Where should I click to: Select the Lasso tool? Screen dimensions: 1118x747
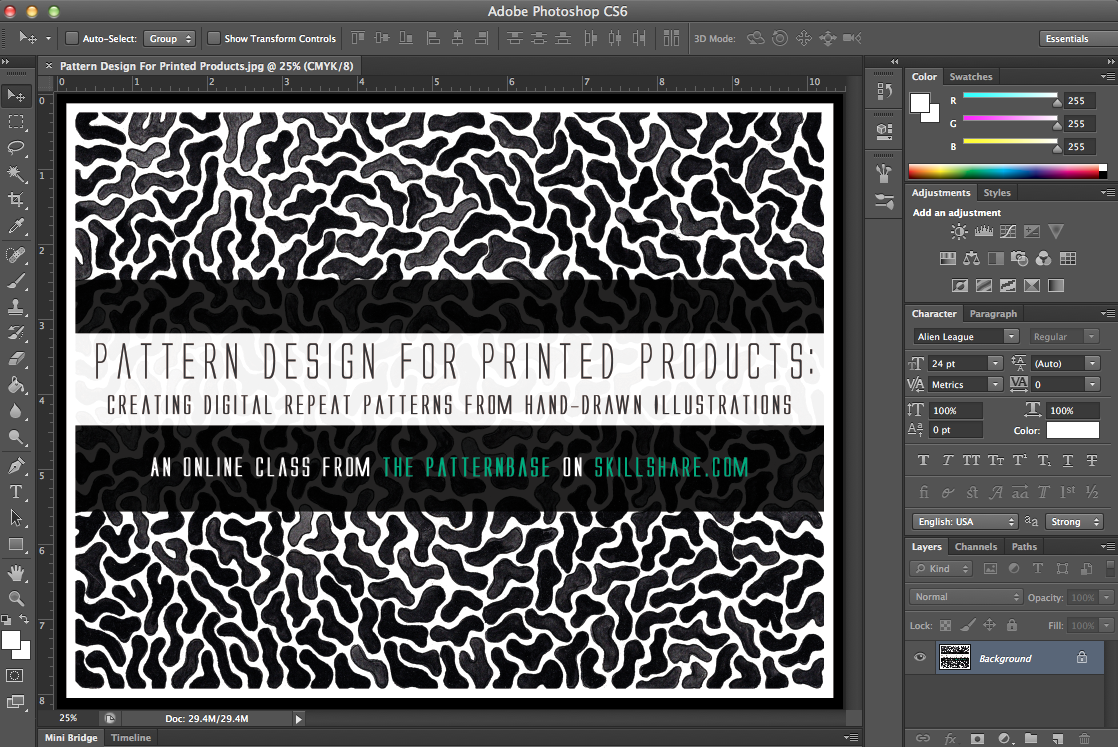(x=16, y=148)
